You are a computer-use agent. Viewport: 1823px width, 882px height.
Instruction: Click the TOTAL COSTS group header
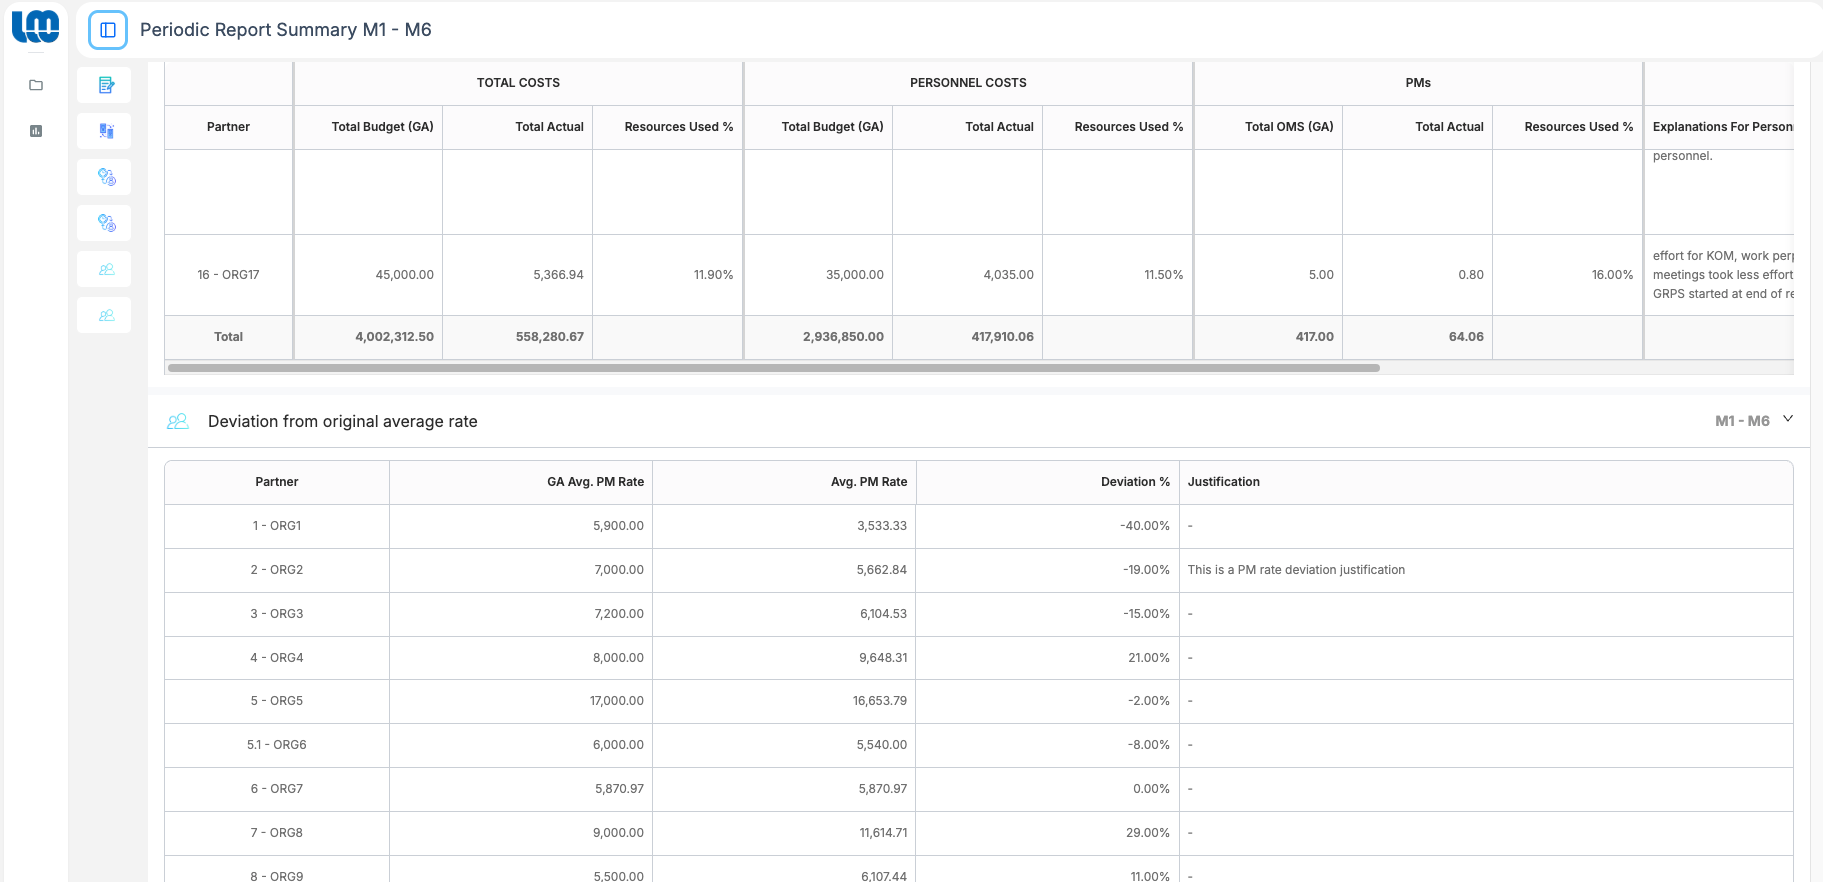[x=518, y=83]
